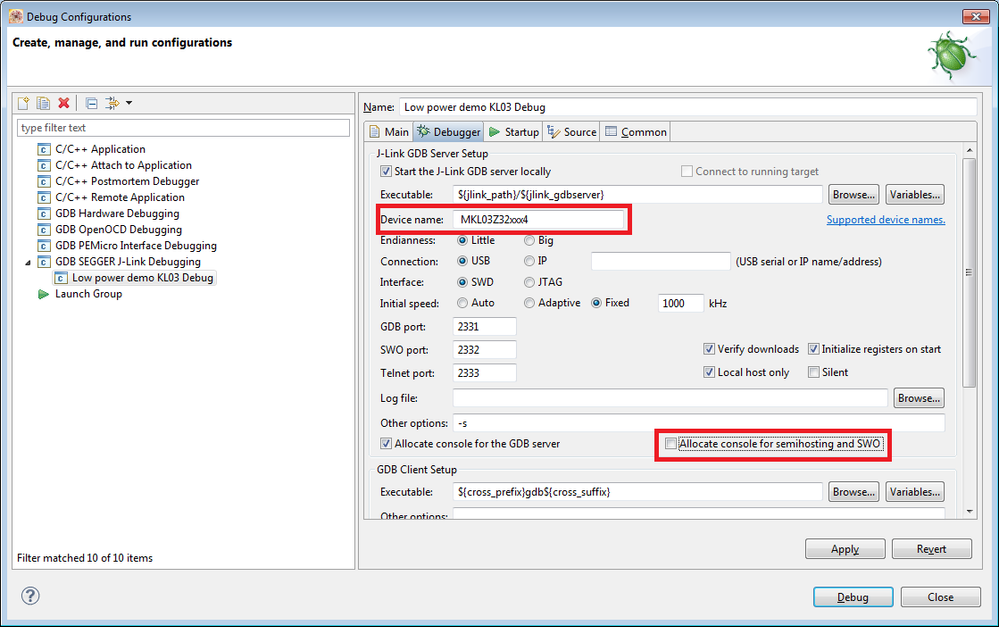Click the GDB Hardware Debugging entry icon

42,213
